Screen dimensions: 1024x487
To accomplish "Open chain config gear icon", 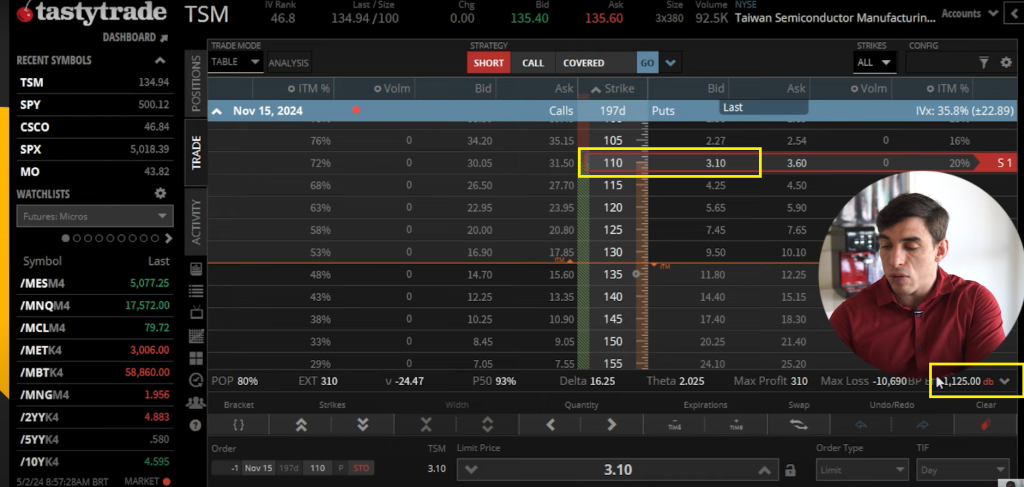I will tap(1006, 63).
